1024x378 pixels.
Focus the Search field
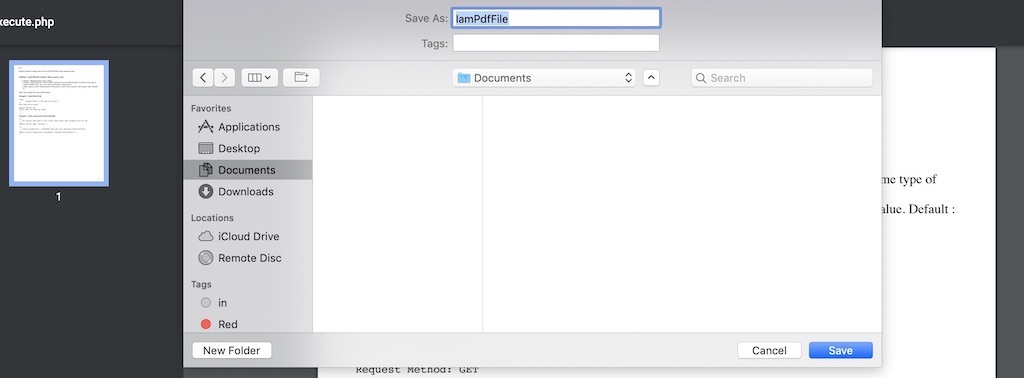coord(782,78)
